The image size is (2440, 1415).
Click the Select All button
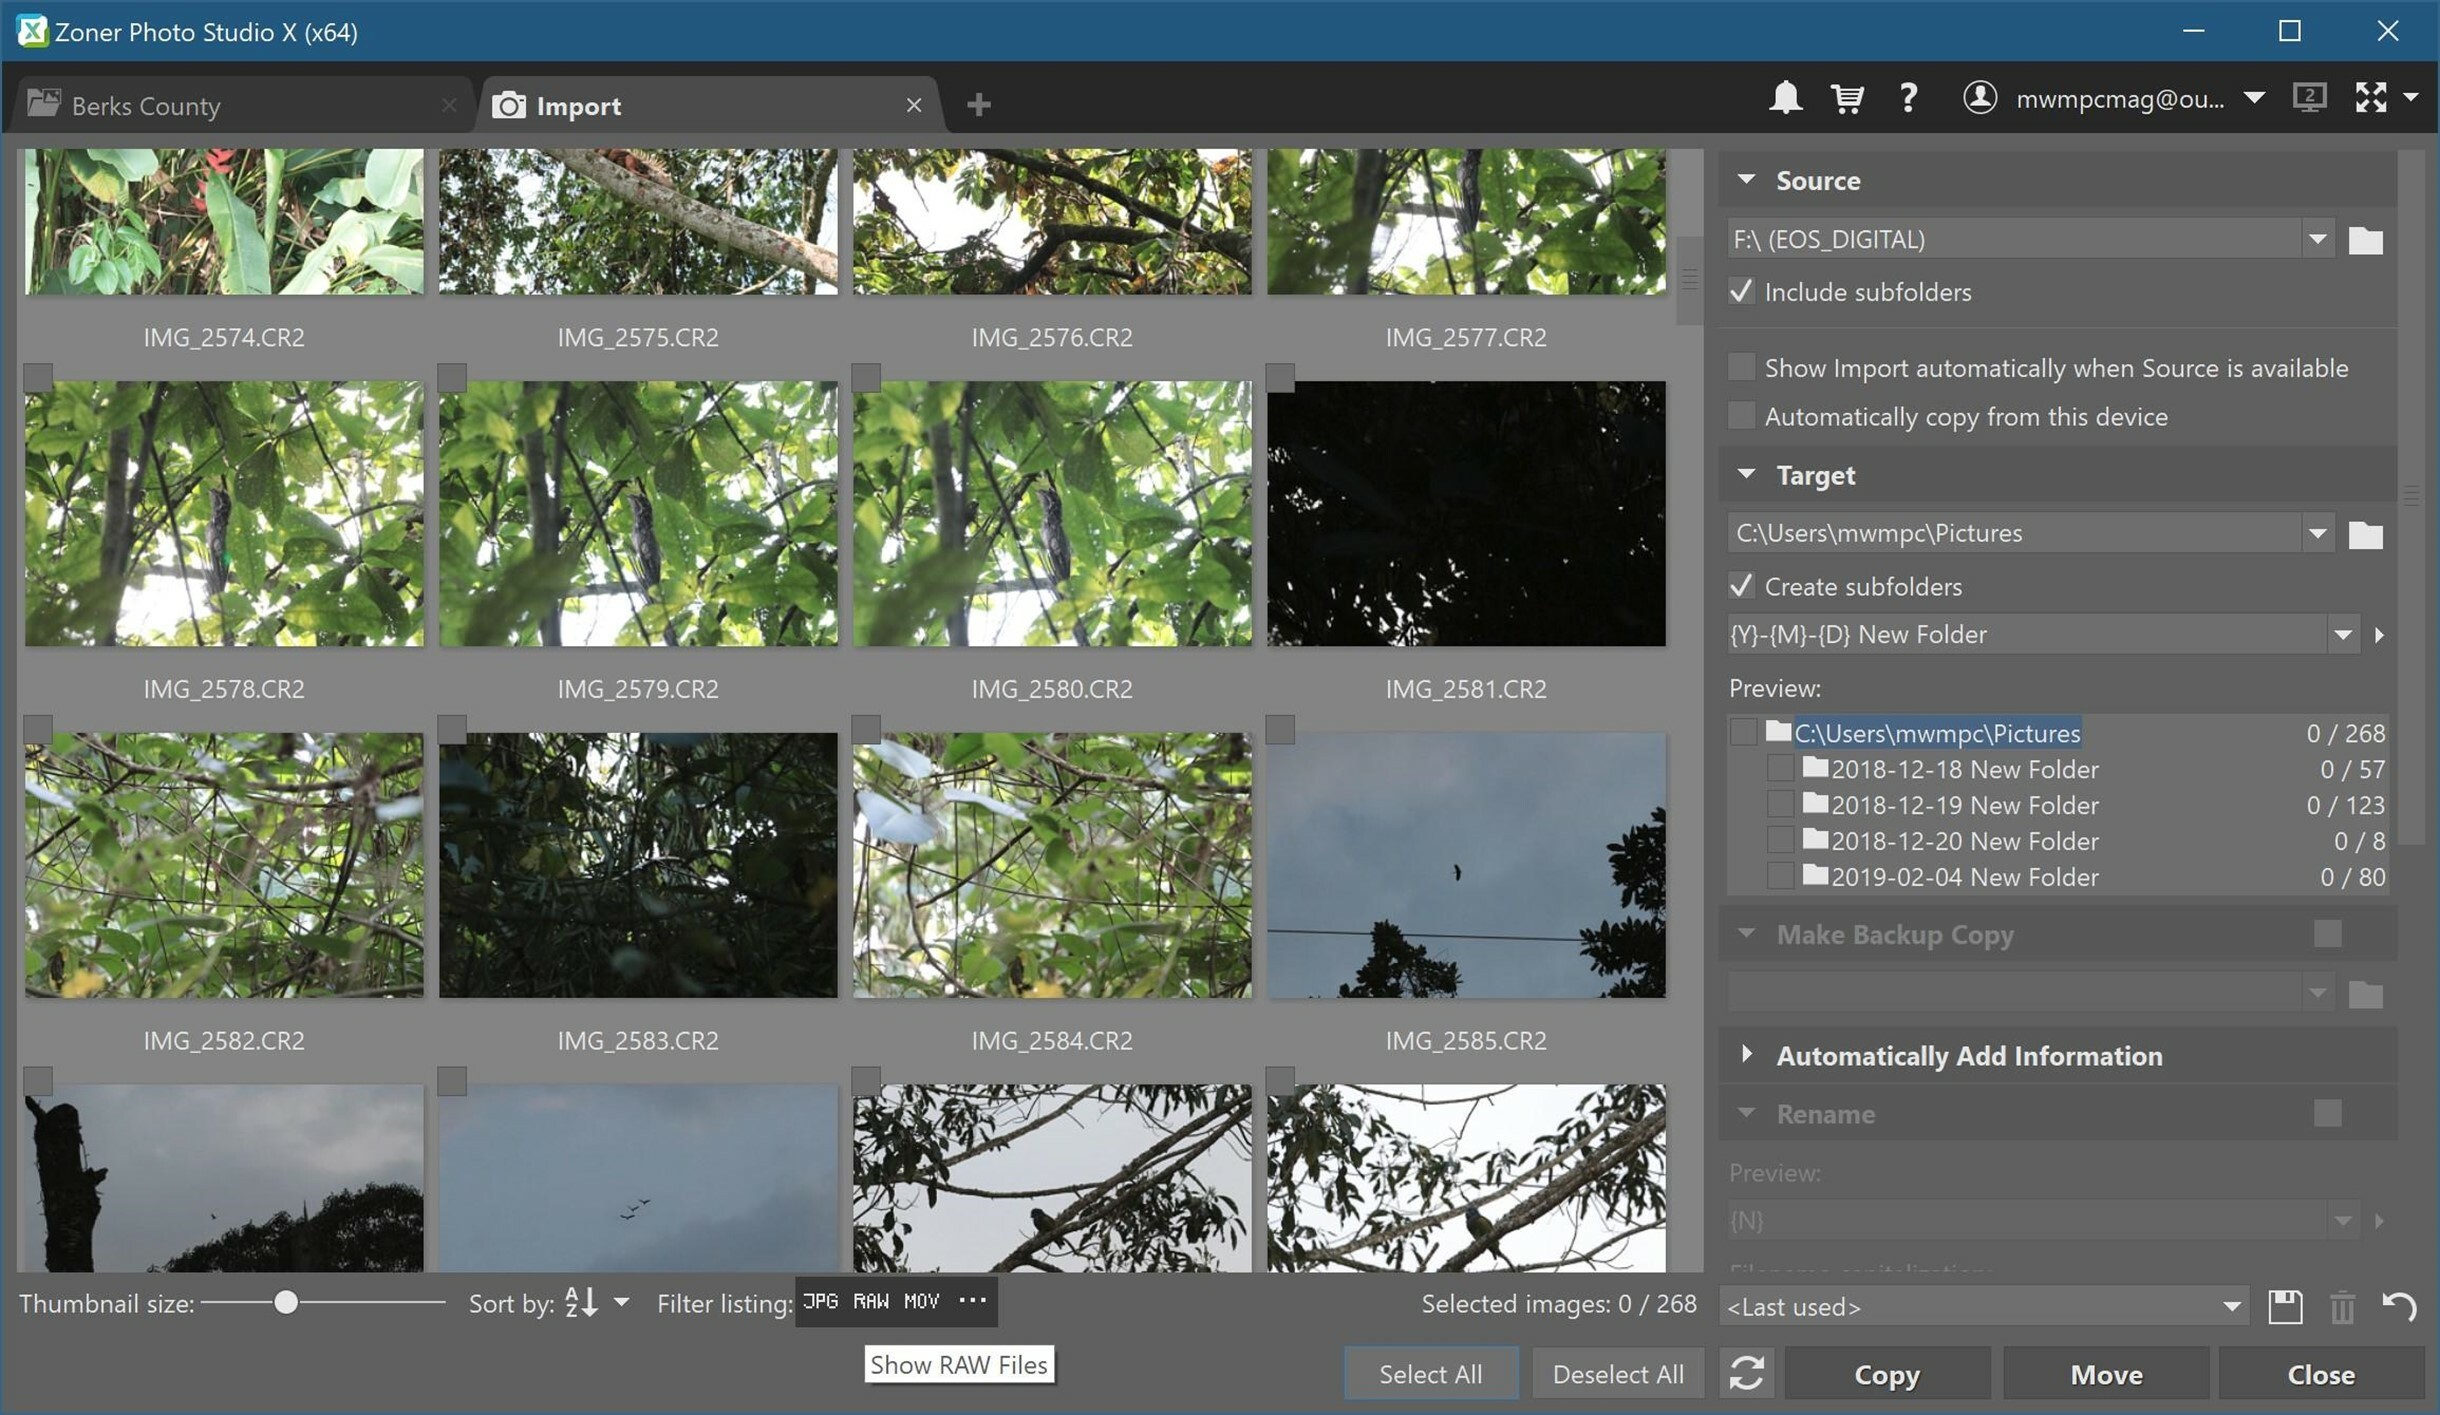coord(1429,1372)
